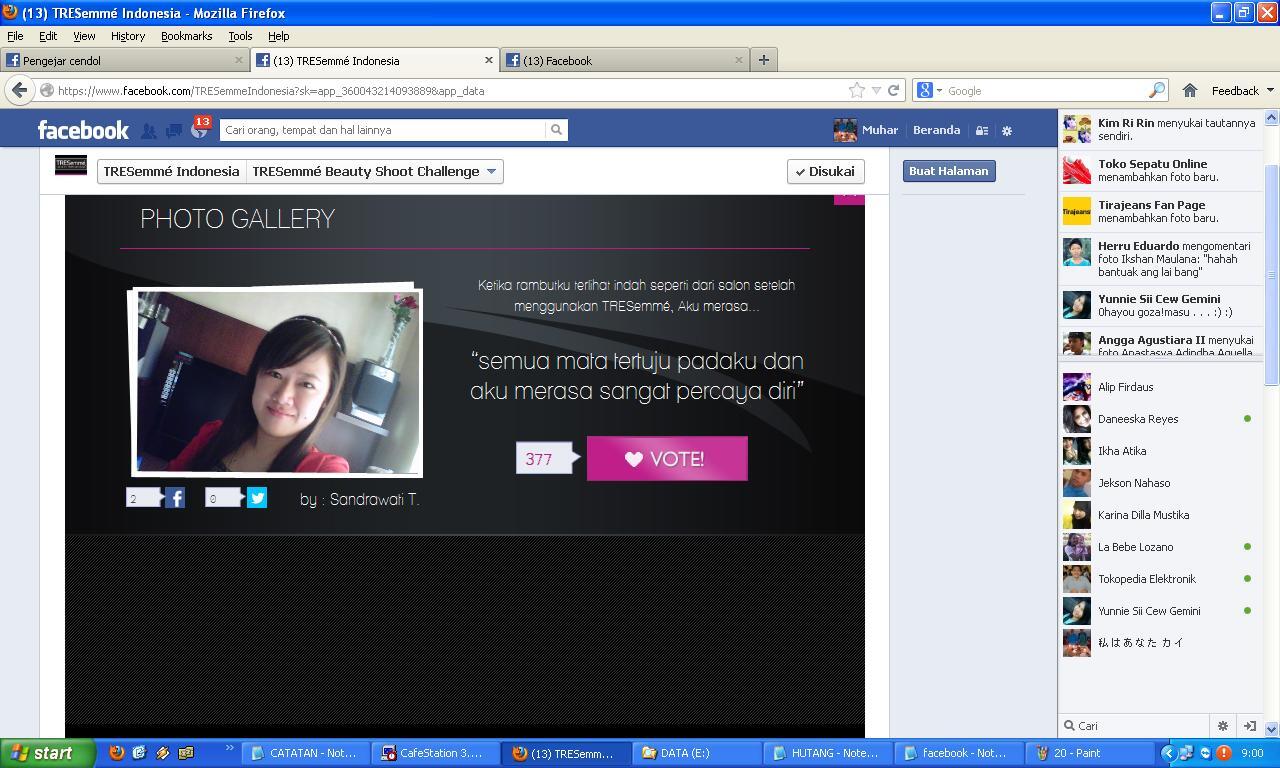
Task: Click the Google search magnifier icon
Action: pos(1157,90)
